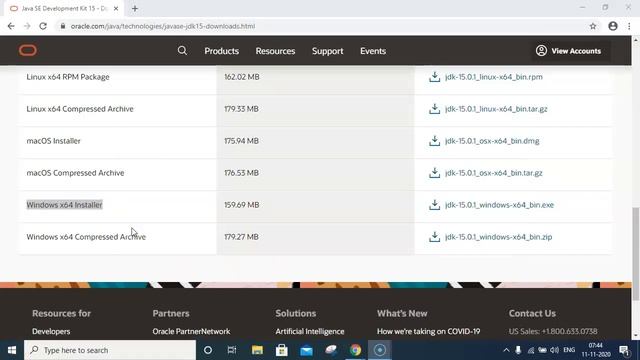Click the macOS Installer label

53,141
